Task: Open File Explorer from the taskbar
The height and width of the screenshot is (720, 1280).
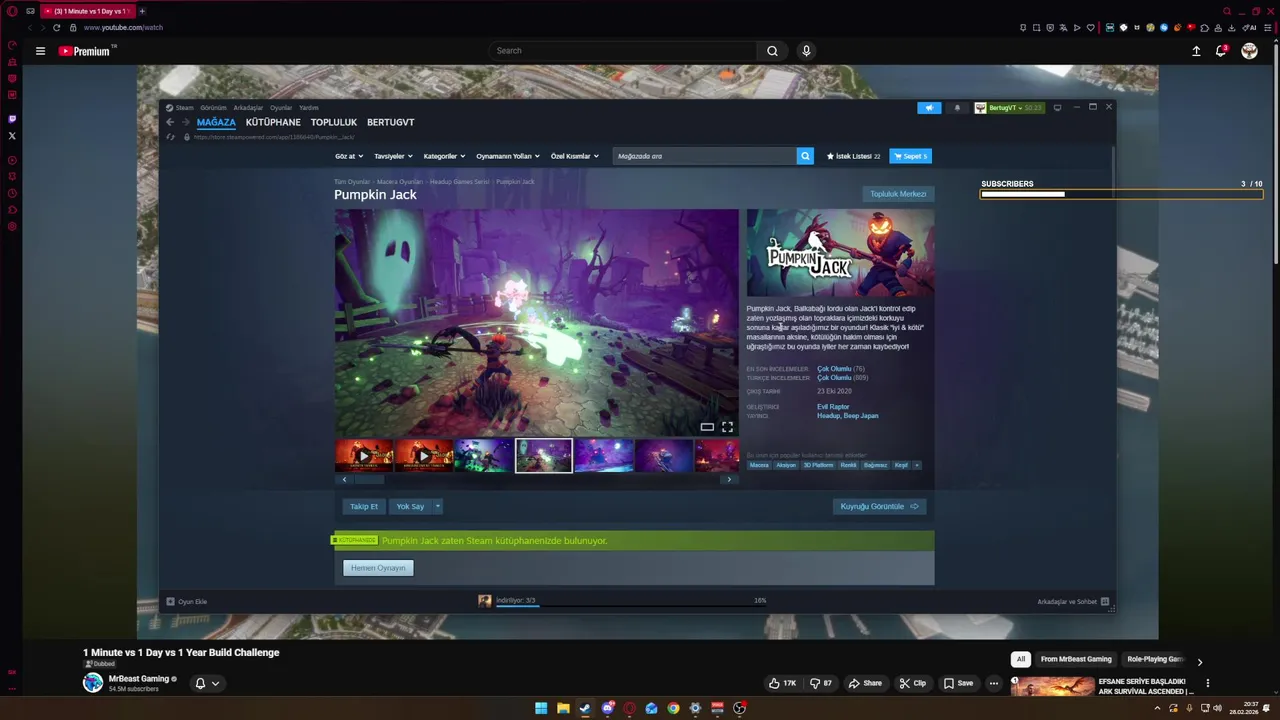Action: point(563,708)
